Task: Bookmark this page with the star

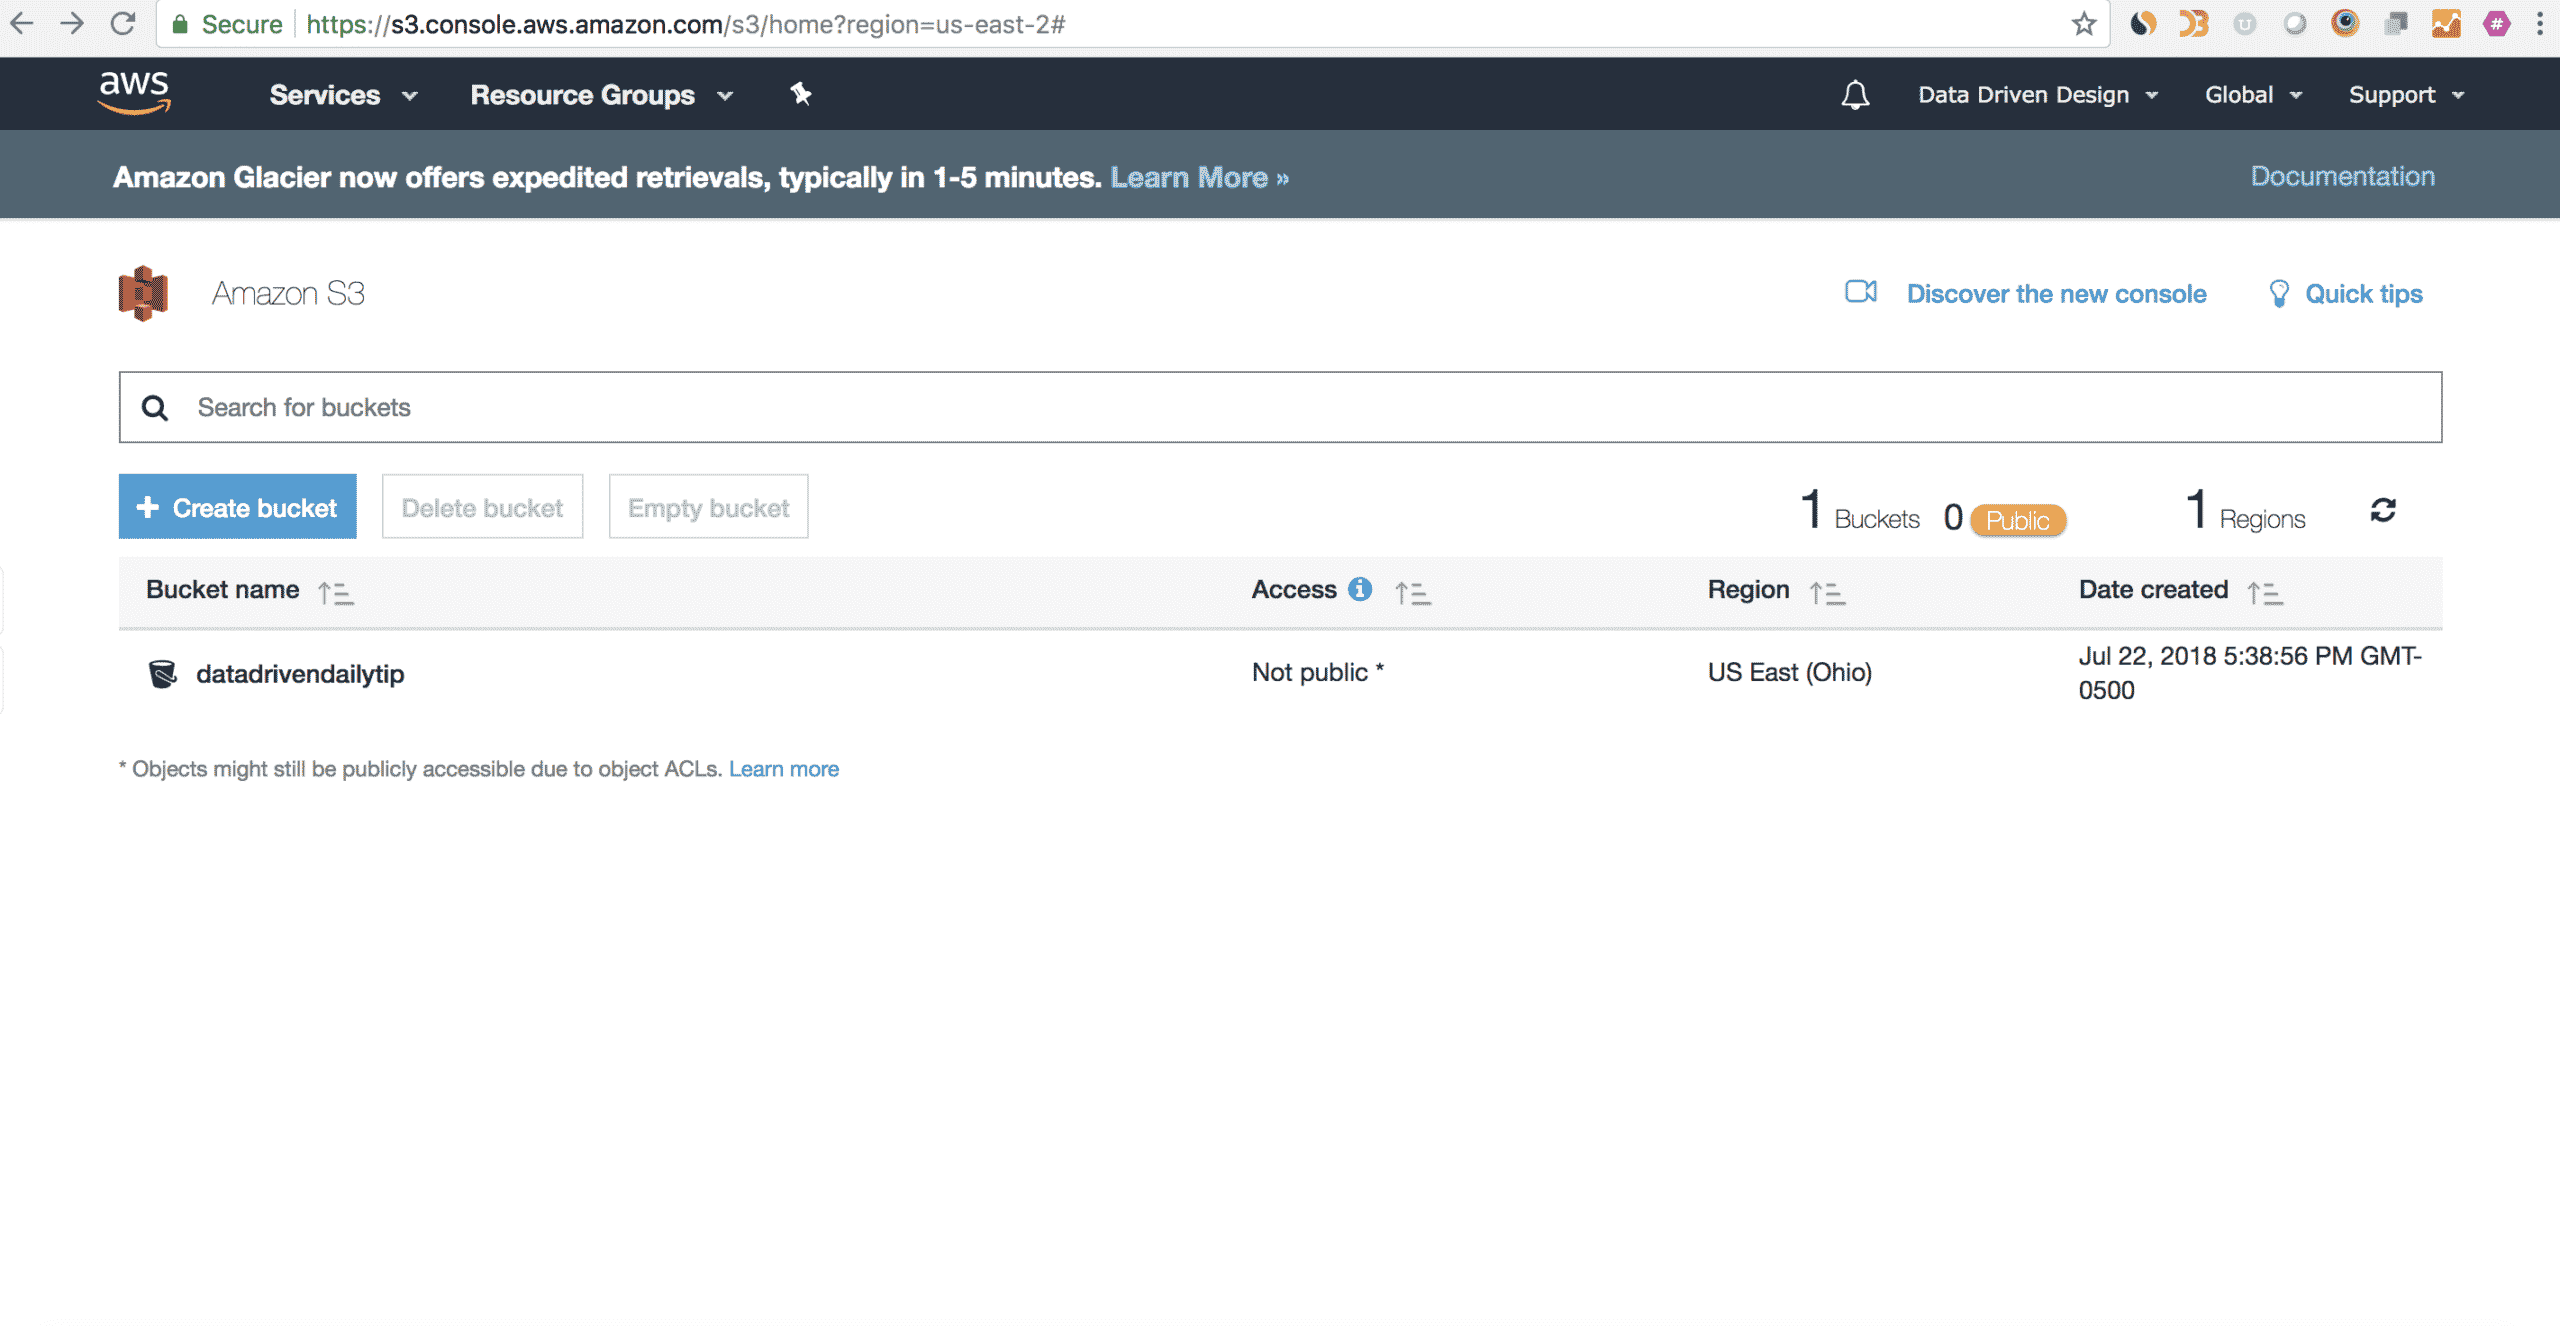Action: coord(2084,24)
